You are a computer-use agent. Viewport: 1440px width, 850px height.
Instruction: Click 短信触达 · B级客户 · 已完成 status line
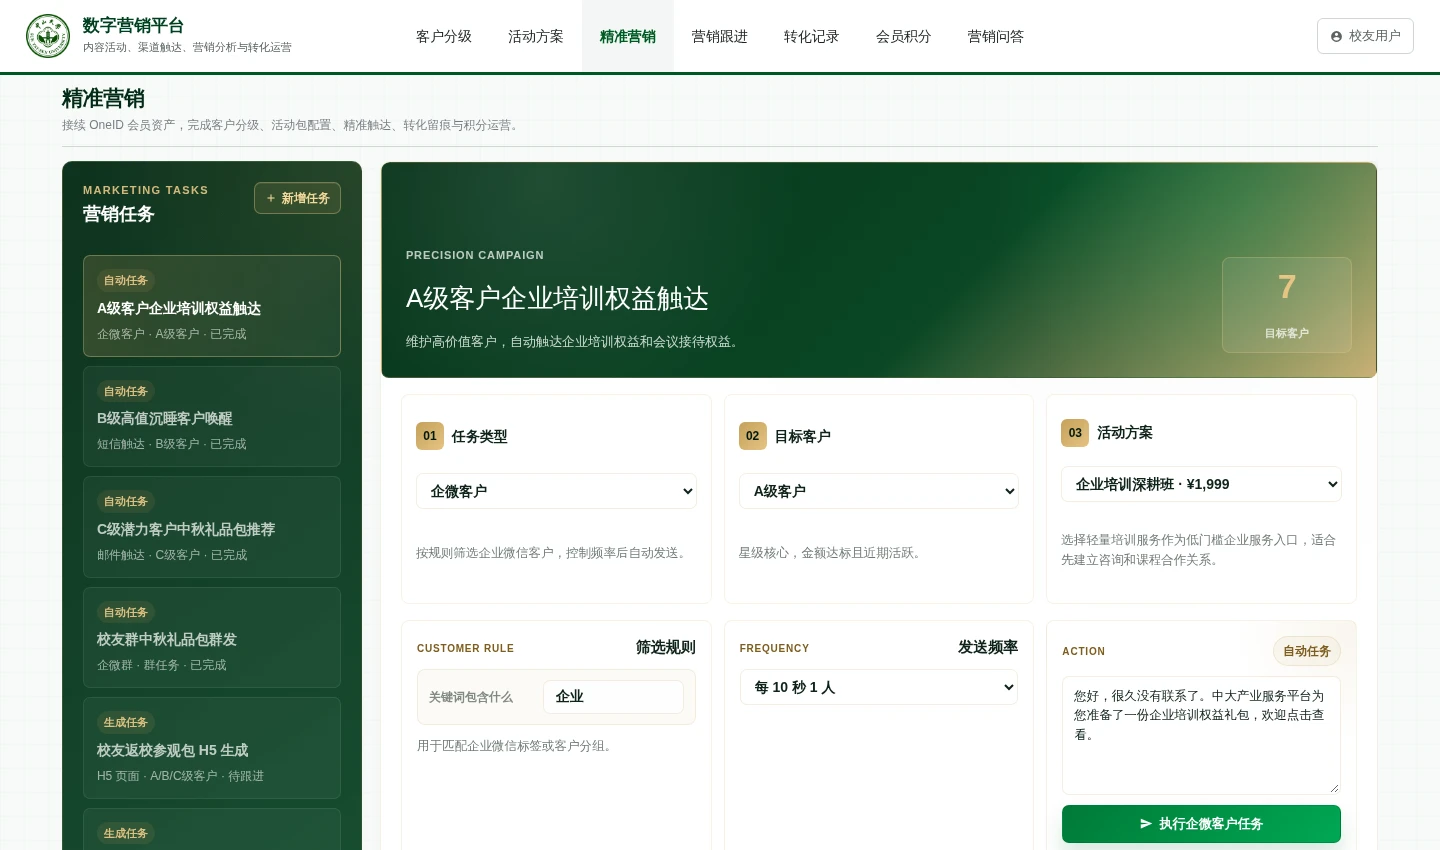(172, 444)
